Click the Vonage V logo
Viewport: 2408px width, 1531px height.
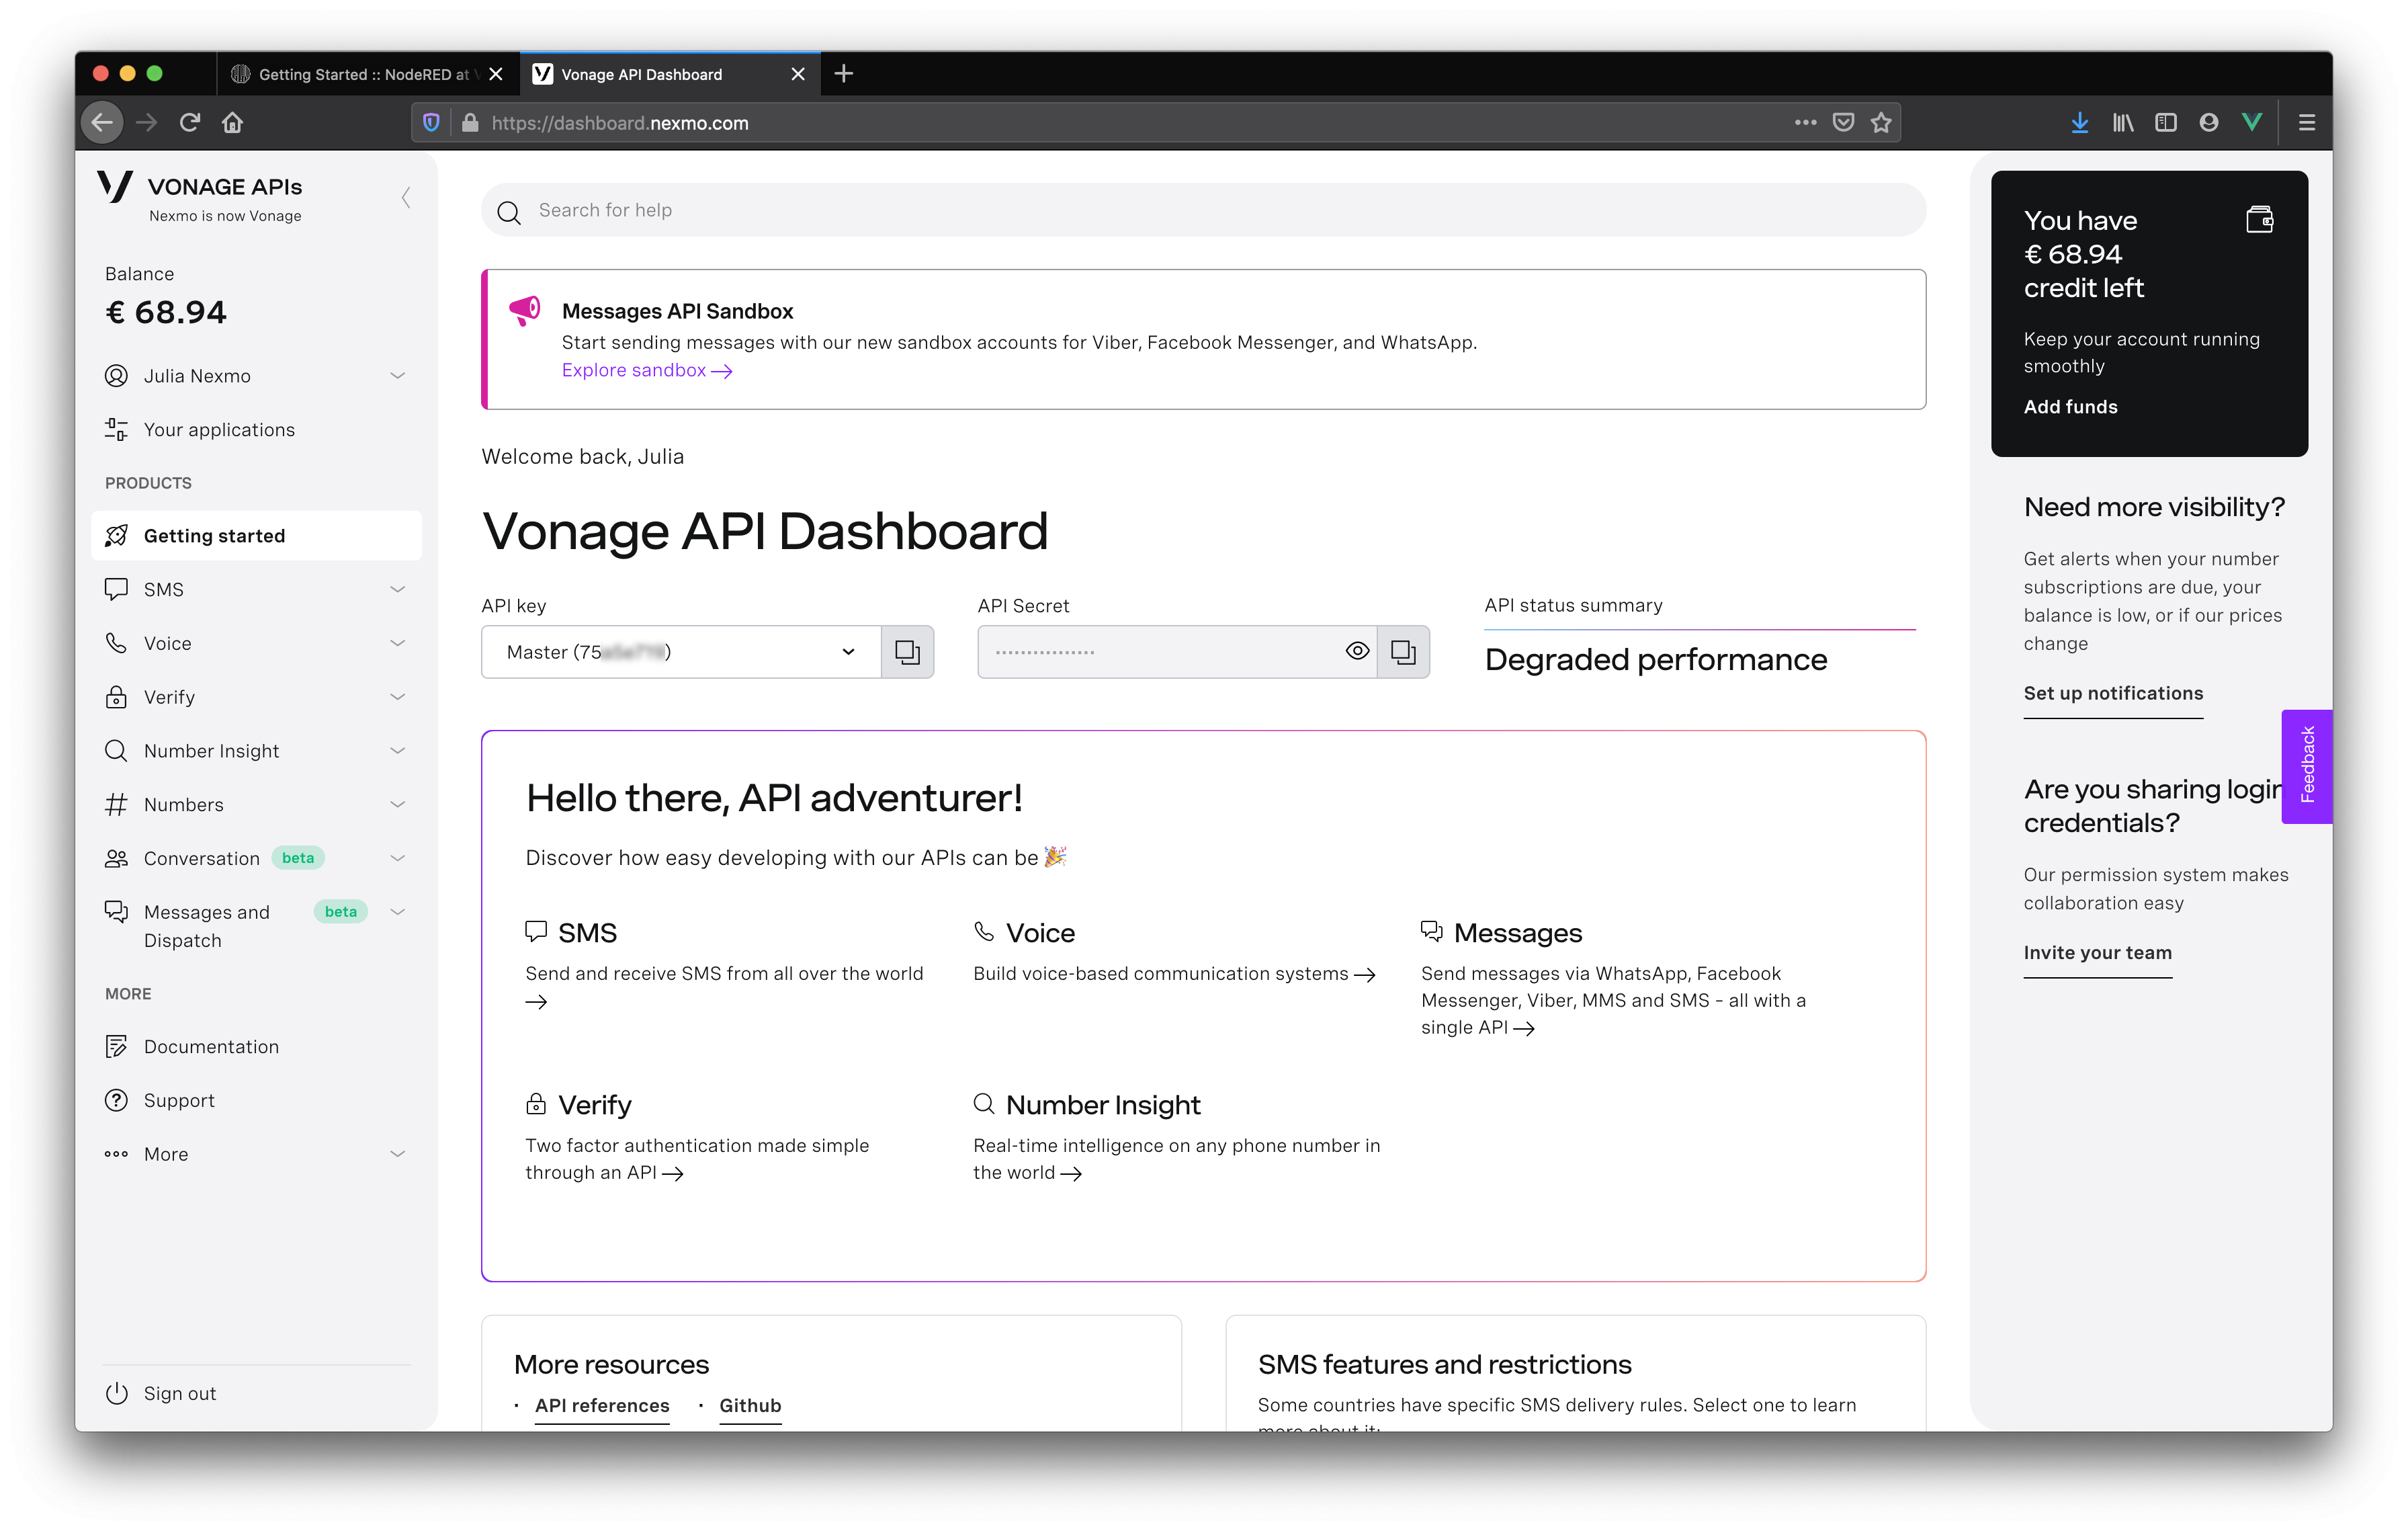116,186
